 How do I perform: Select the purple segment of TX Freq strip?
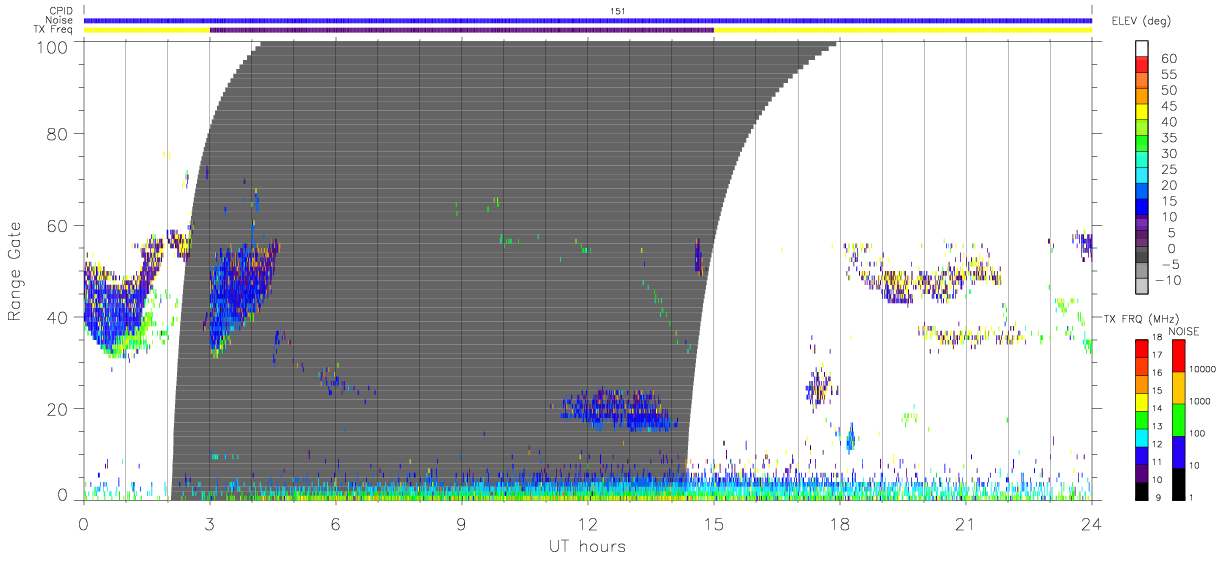(x=461, y=30)
